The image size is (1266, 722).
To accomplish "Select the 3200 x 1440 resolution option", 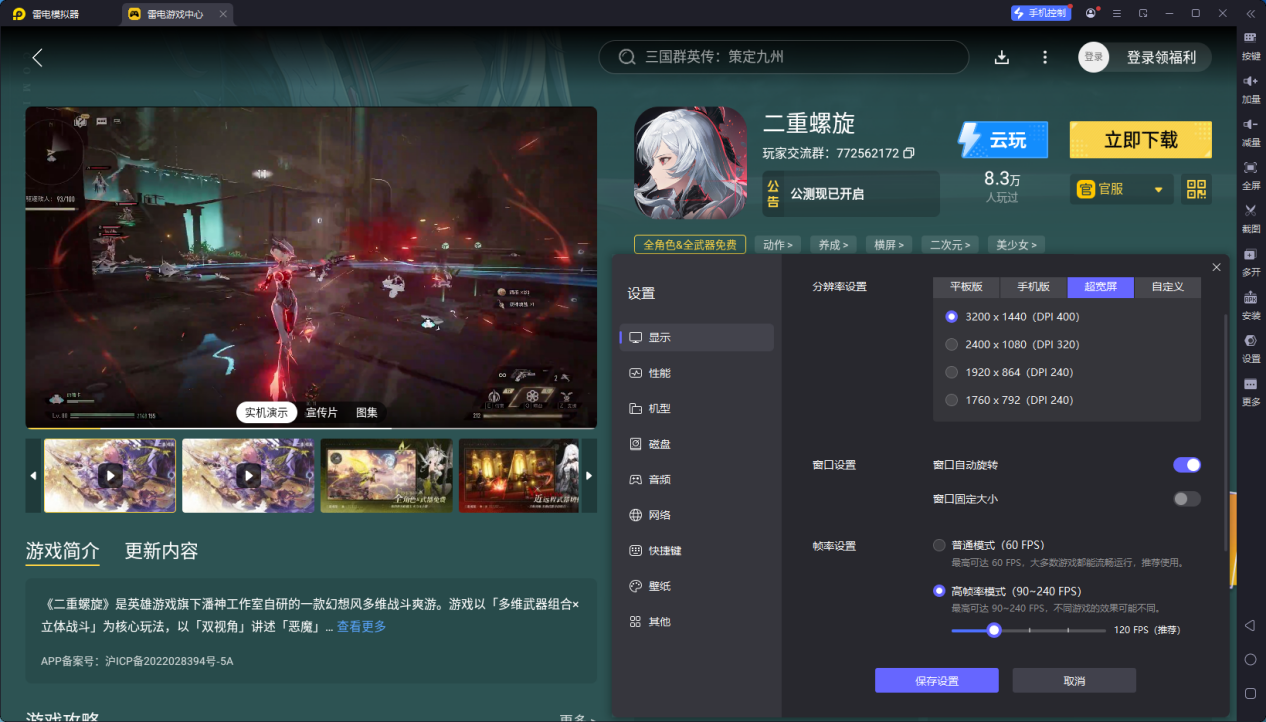I will (951, 317).
